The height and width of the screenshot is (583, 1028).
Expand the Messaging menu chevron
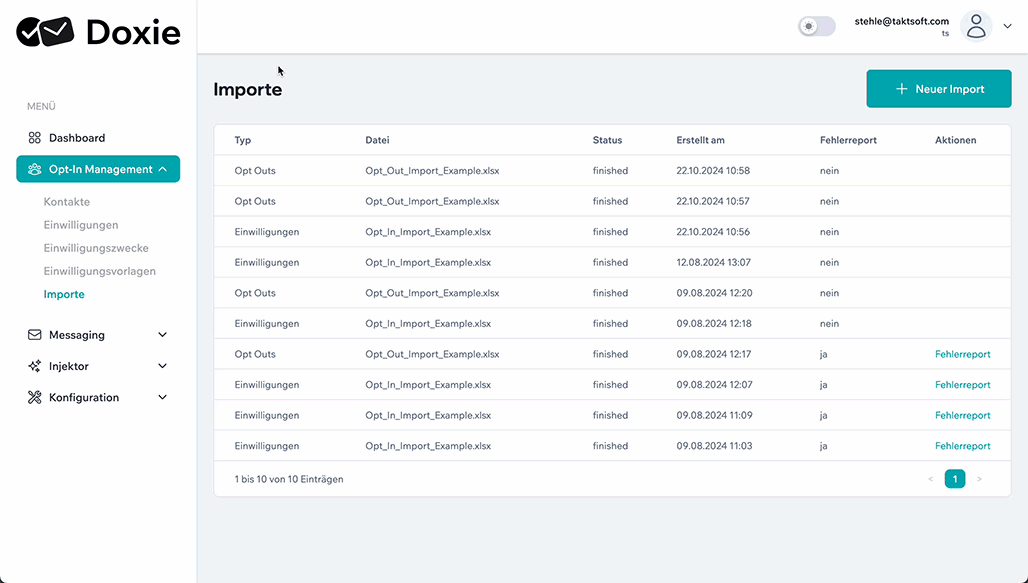163,334
